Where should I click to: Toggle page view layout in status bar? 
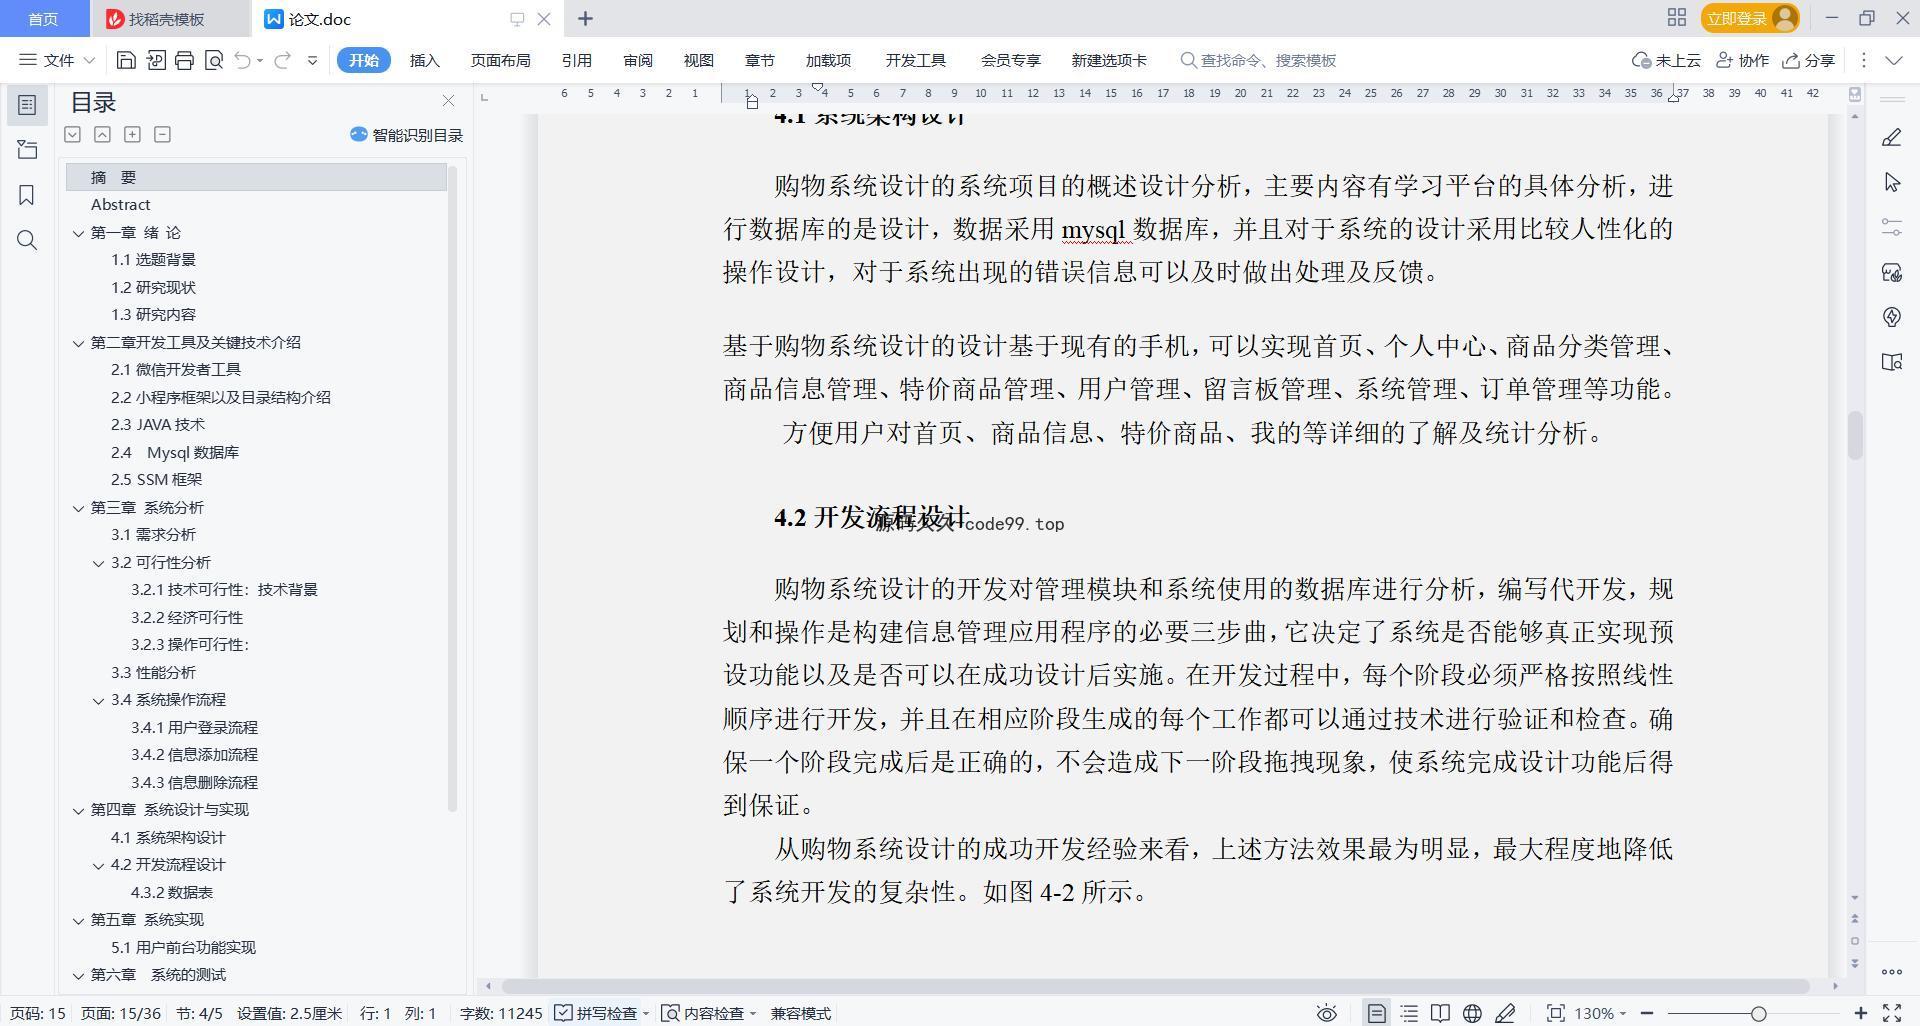[1376, 1013]
